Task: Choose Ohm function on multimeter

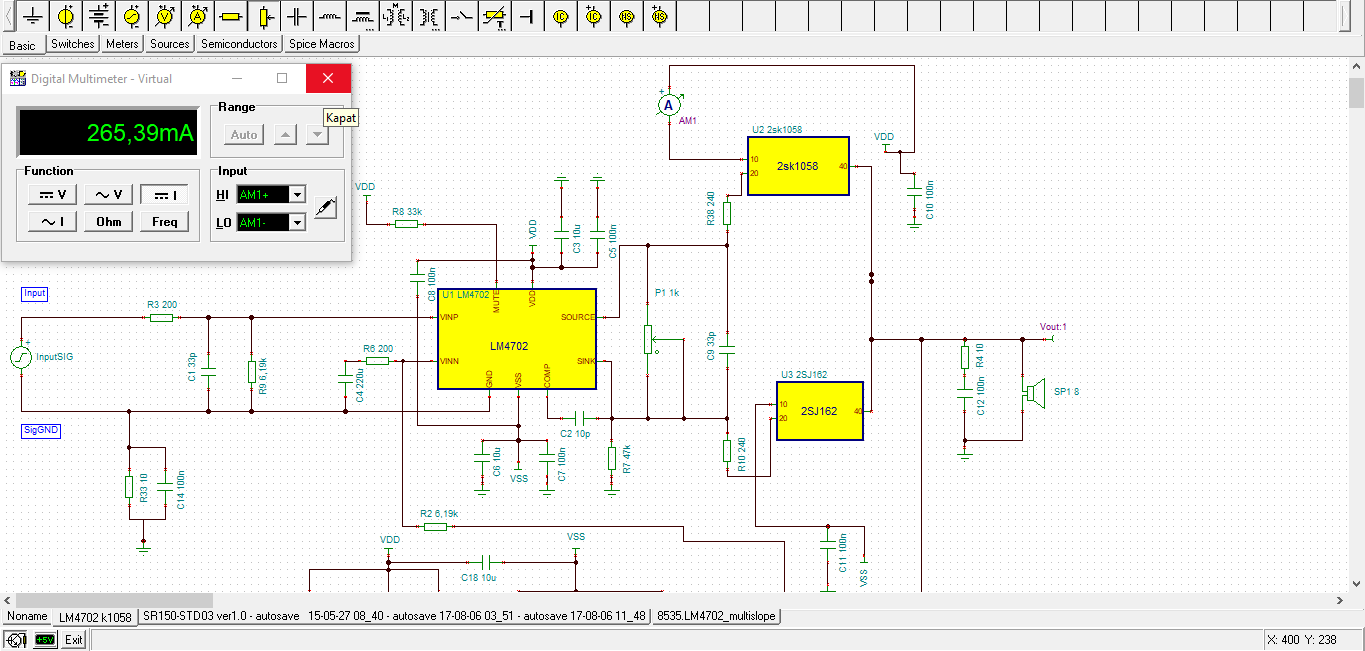Action: point(109,222)
